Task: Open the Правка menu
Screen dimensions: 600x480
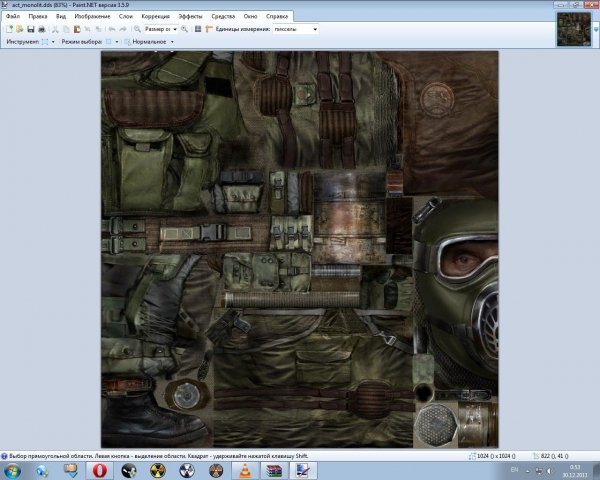Action: (x=38, y=16)
